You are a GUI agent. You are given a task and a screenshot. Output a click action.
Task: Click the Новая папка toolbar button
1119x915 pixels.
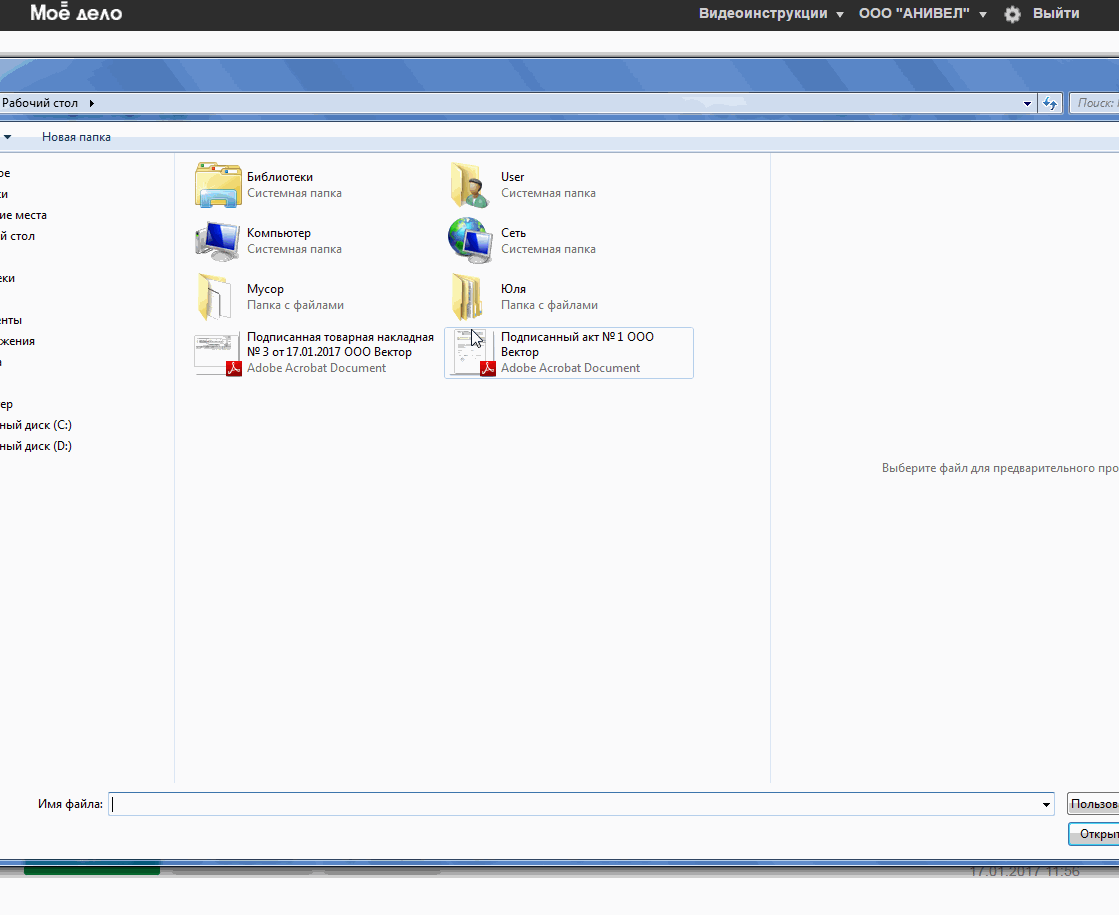(76, 137)
